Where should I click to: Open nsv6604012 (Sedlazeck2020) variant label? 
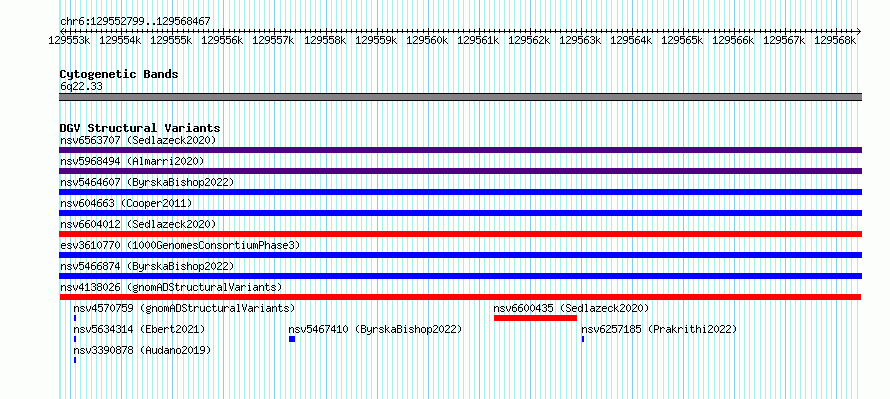138,224
